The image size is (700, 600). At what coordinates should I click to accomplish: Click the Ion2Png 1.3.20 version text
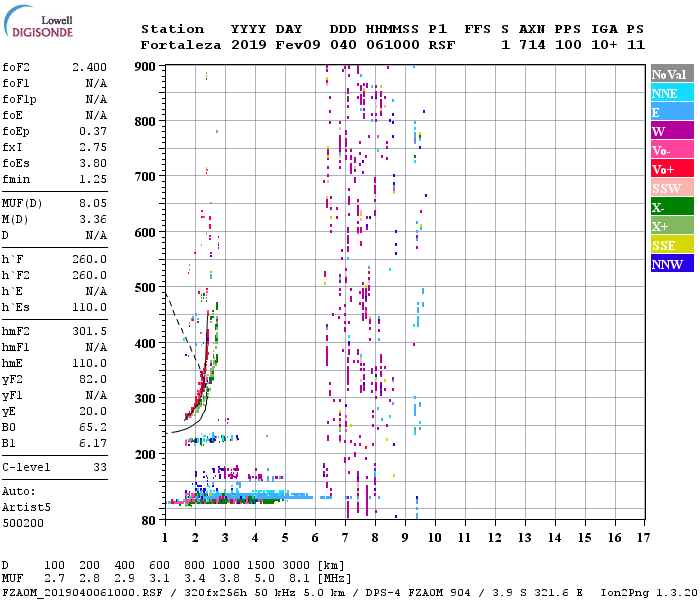click(649, 593)
